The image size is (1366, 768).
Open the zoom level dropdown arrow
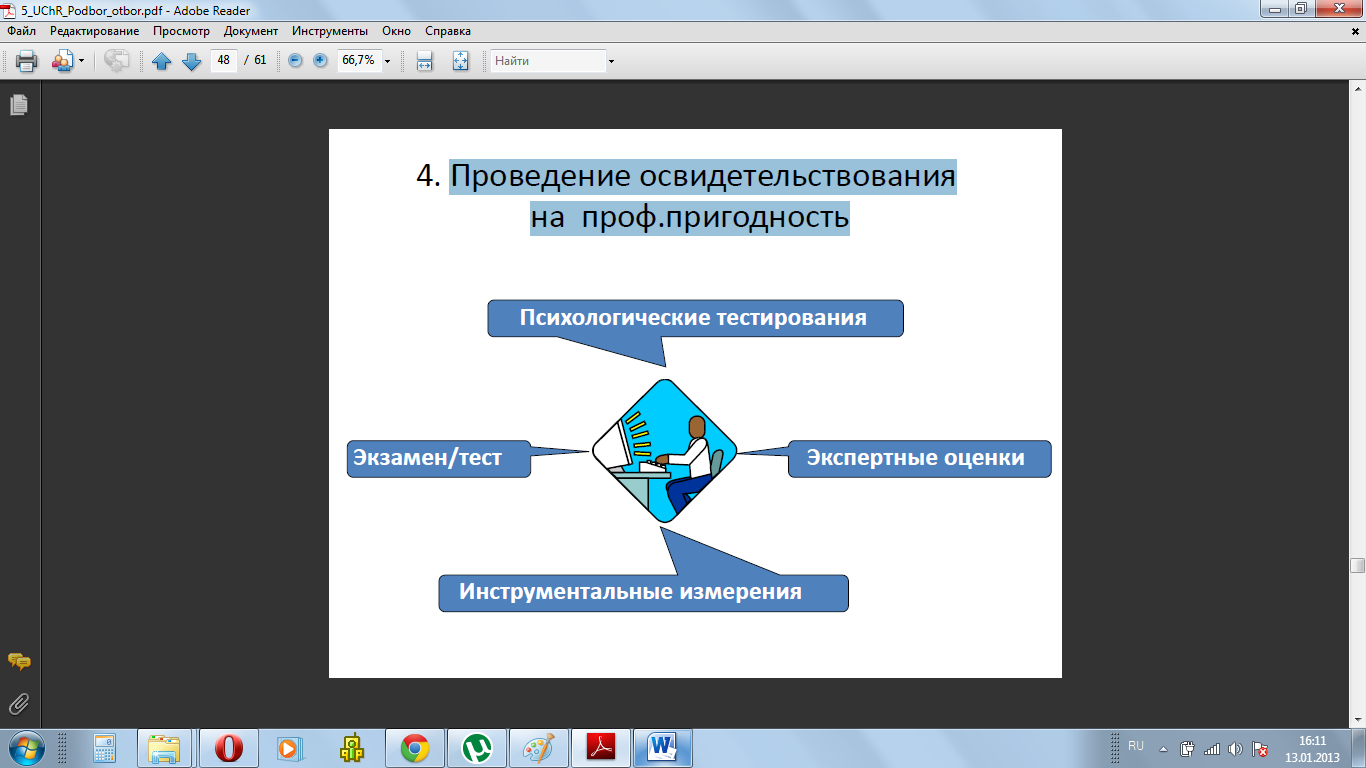click(x=388, y=61)
